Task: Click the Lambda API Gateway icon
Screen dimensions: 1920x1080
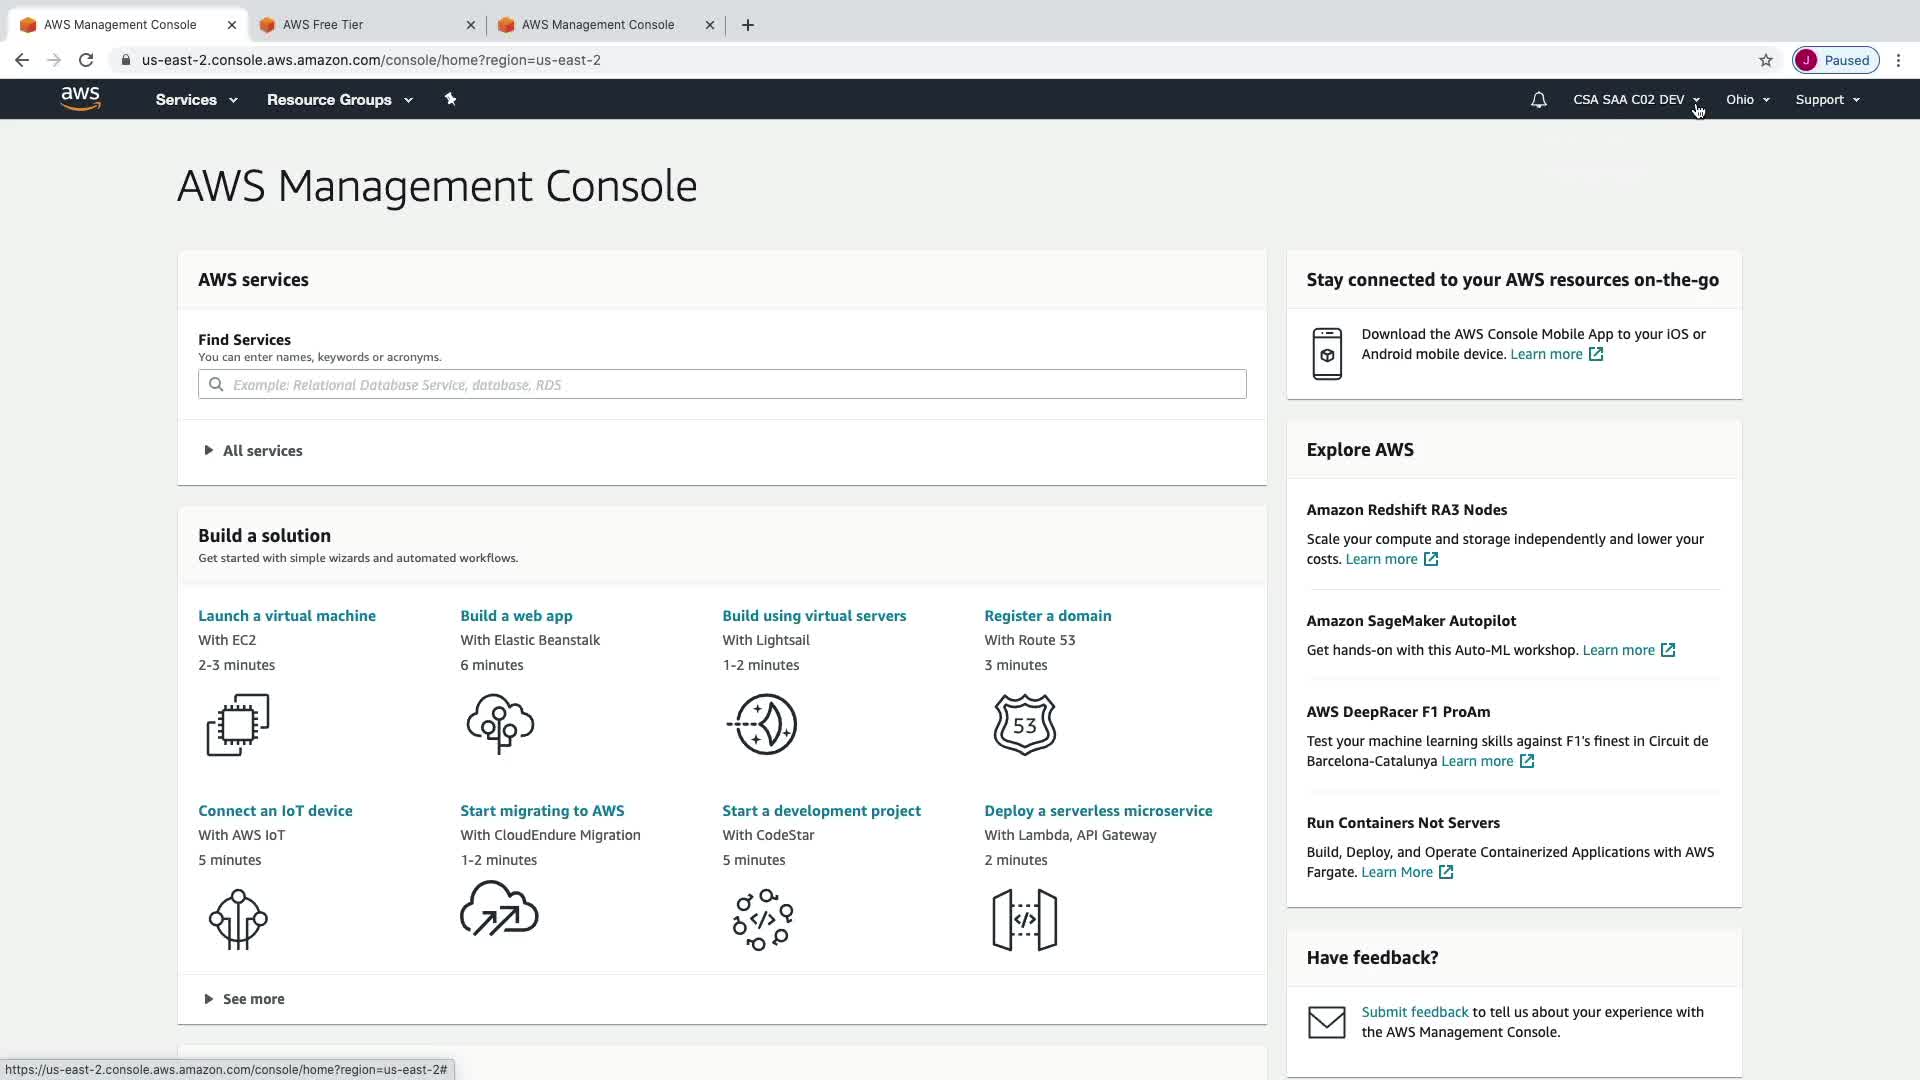Action: coord(1024,919)
